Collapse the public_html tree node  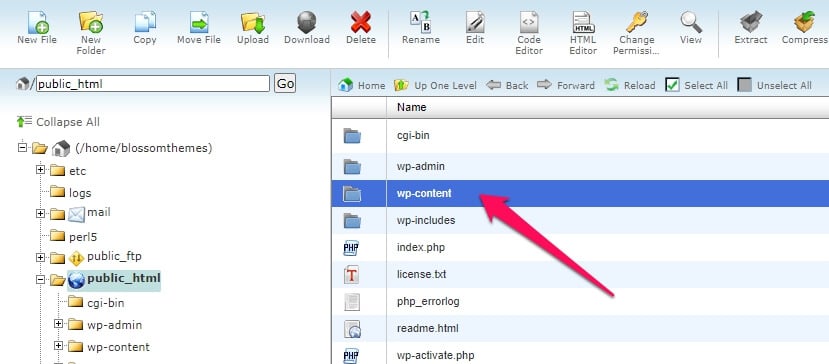(40, 280)
